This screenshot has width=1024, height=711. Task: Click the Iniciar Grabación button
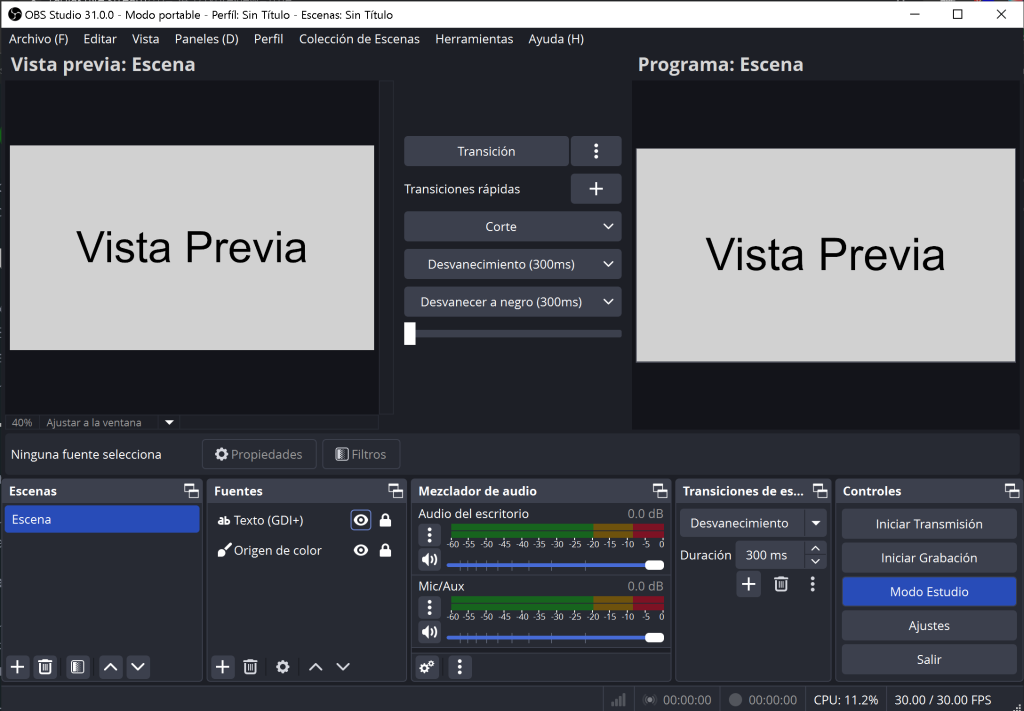coord(928,557)
